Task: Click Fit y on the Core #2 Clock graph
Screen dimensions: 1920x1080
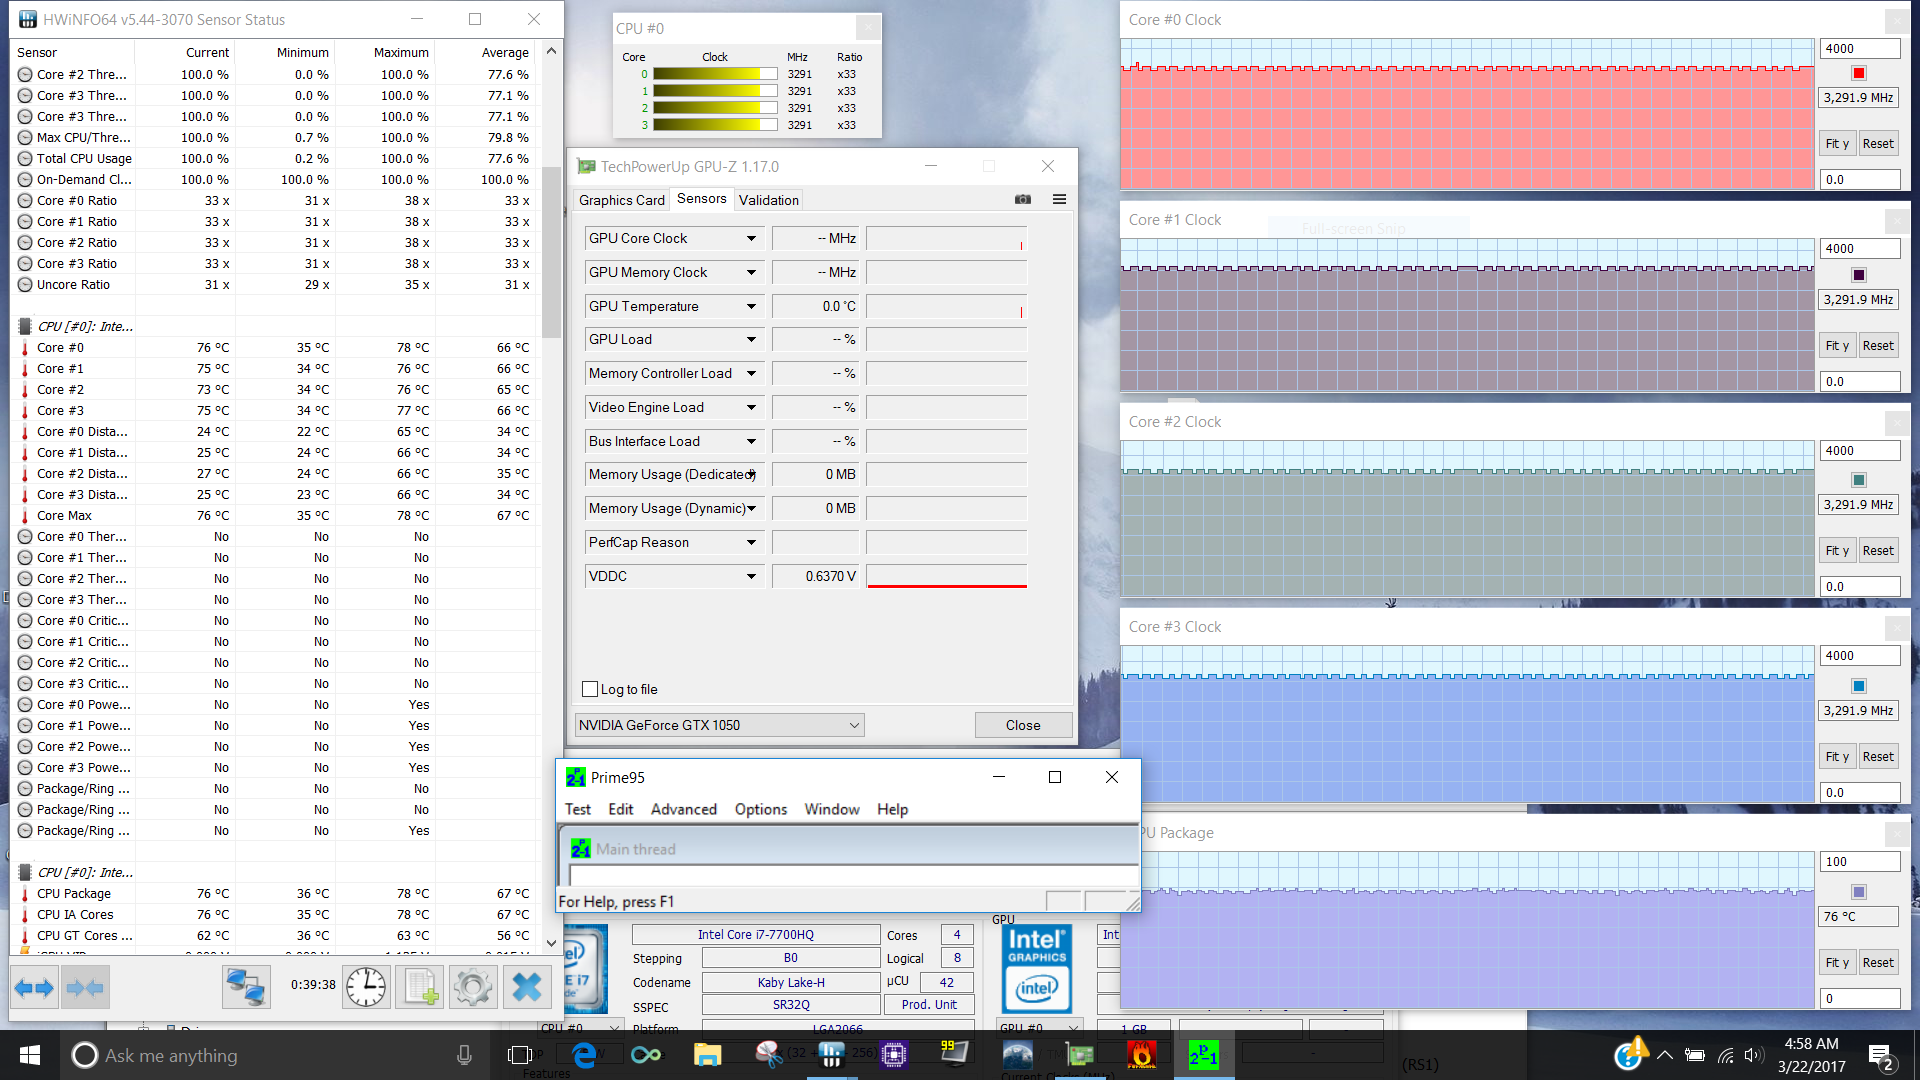Action: pyautogui.click(x=1836, y=550)
